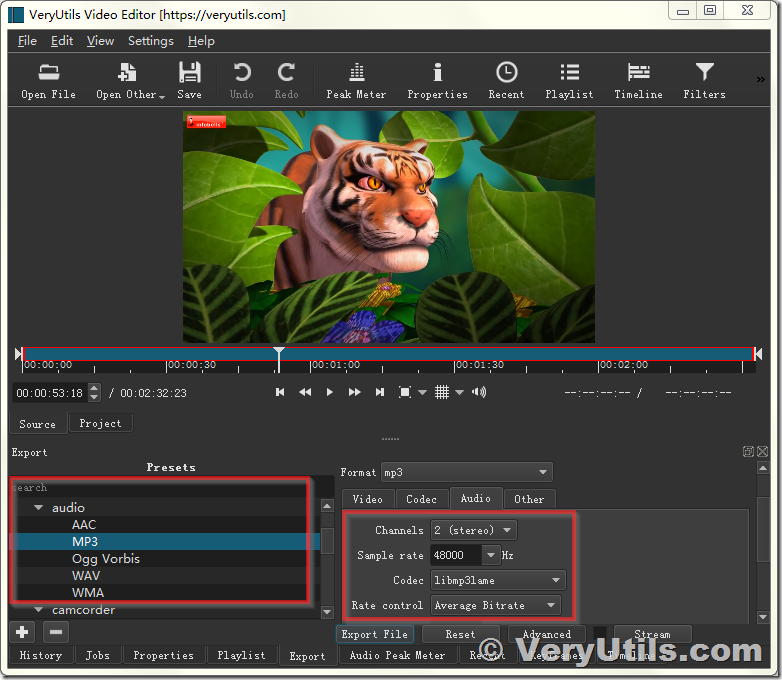Viewport: 782px width, 680px height.
Task: Skip to the start of the clip
Action: [280, 392]
